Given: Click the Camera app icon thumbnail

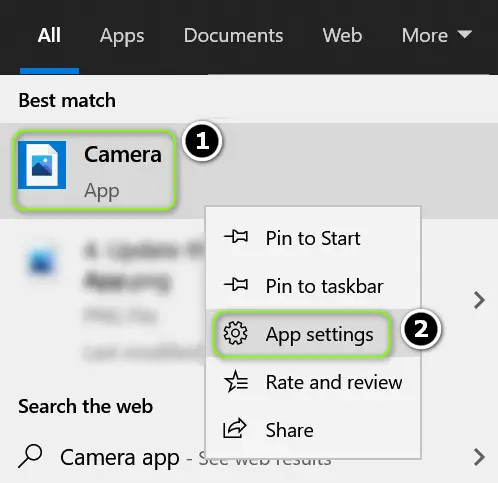Looking at the screenshot, I should [42, 165].
